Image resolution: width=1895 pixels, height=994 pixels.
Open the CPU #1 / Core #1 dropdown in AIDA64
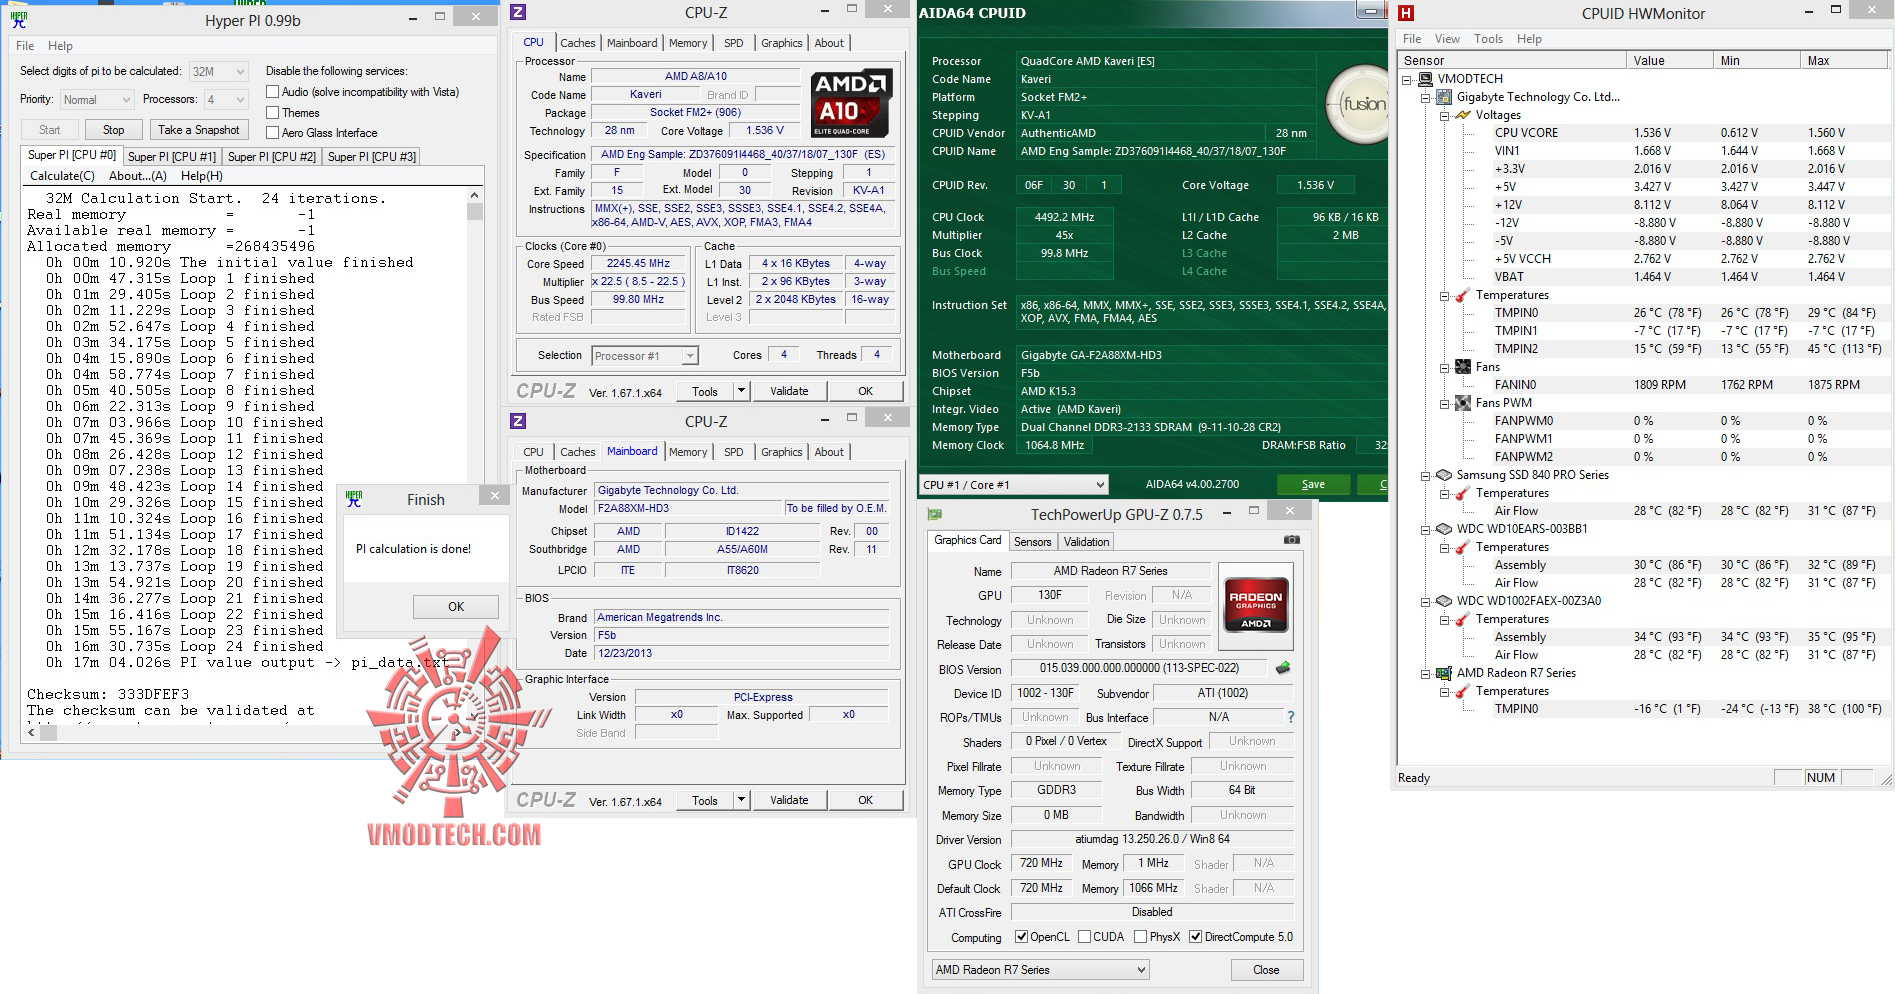pyautogui.click(x=1014, y=485)
